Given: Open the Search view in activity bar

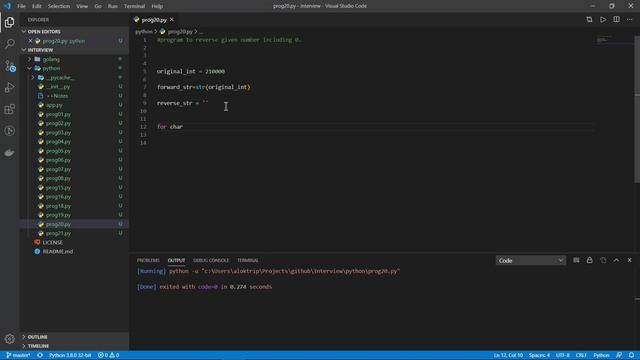Looking at the screenshot, I should coord(10,44).
